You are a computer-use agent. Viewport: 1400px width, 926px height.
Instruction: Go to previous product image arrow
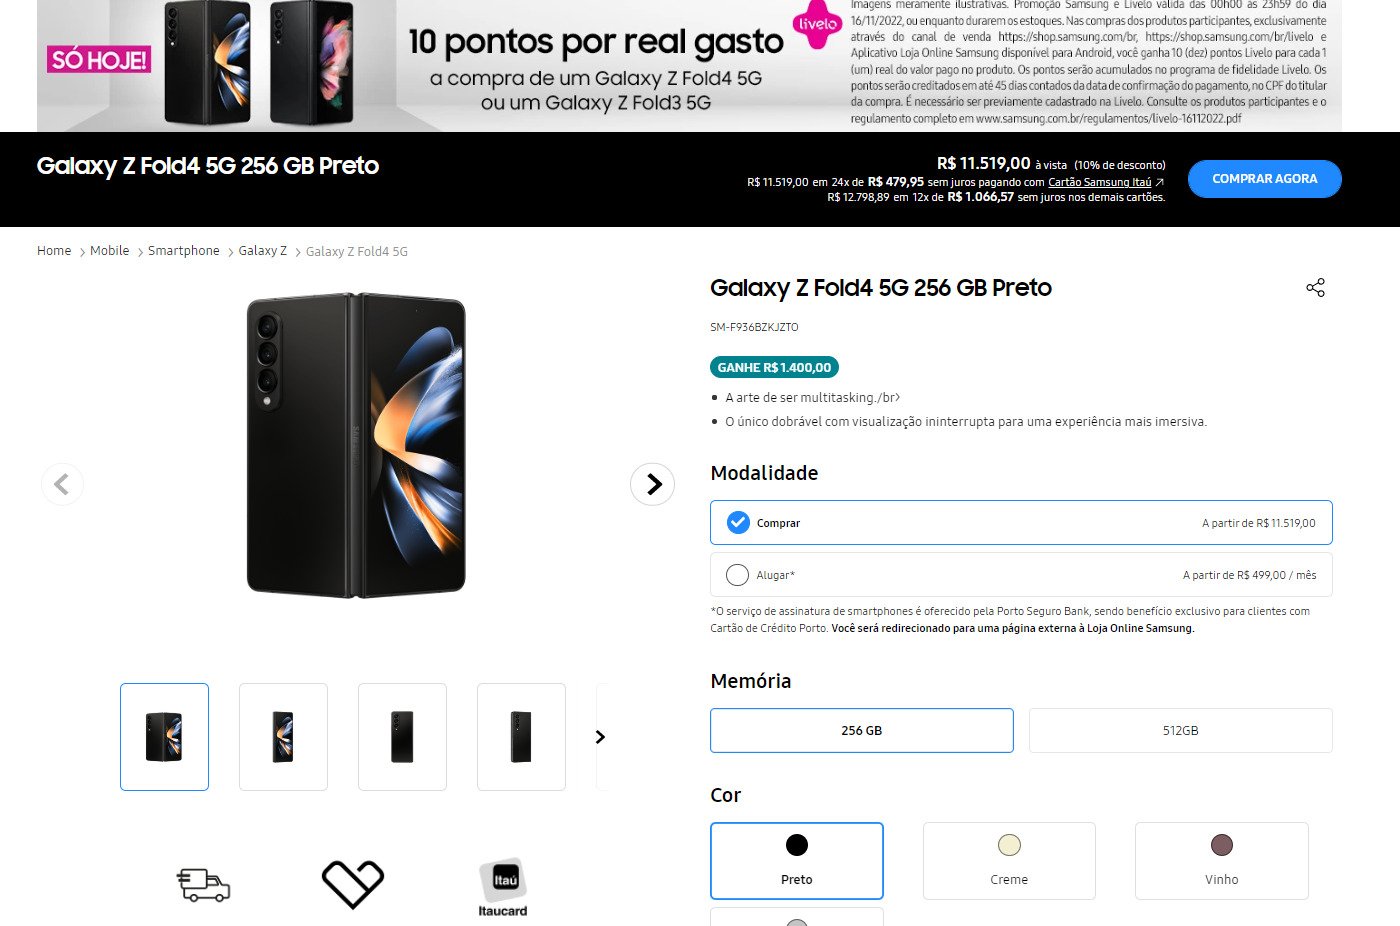pyautogui.click(x=62, y=484)
